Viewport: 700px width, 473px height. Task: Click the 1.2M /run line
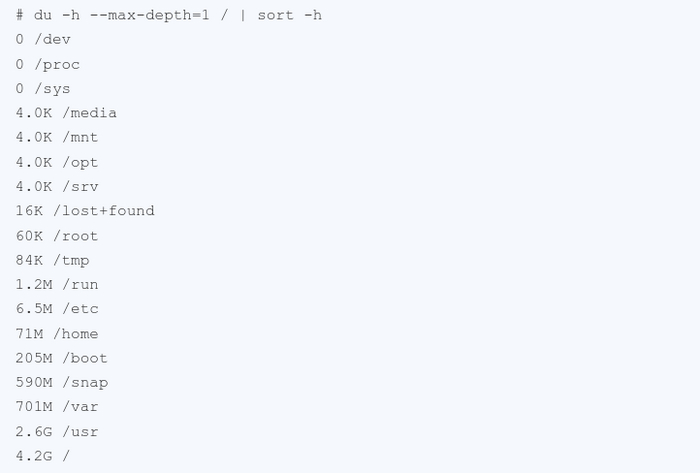pyautogui.click(x=57, y=285)
